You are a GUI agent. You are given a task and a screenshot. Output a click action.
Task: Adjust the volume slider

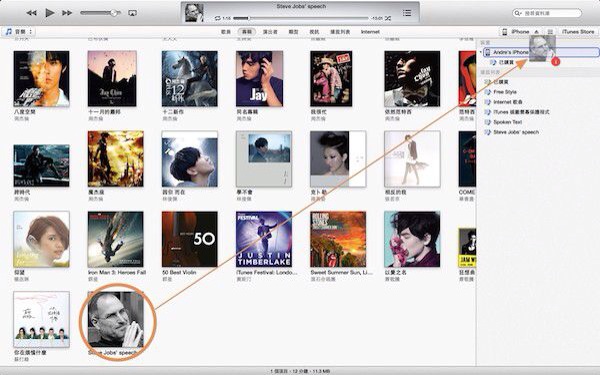coord(100,13)
